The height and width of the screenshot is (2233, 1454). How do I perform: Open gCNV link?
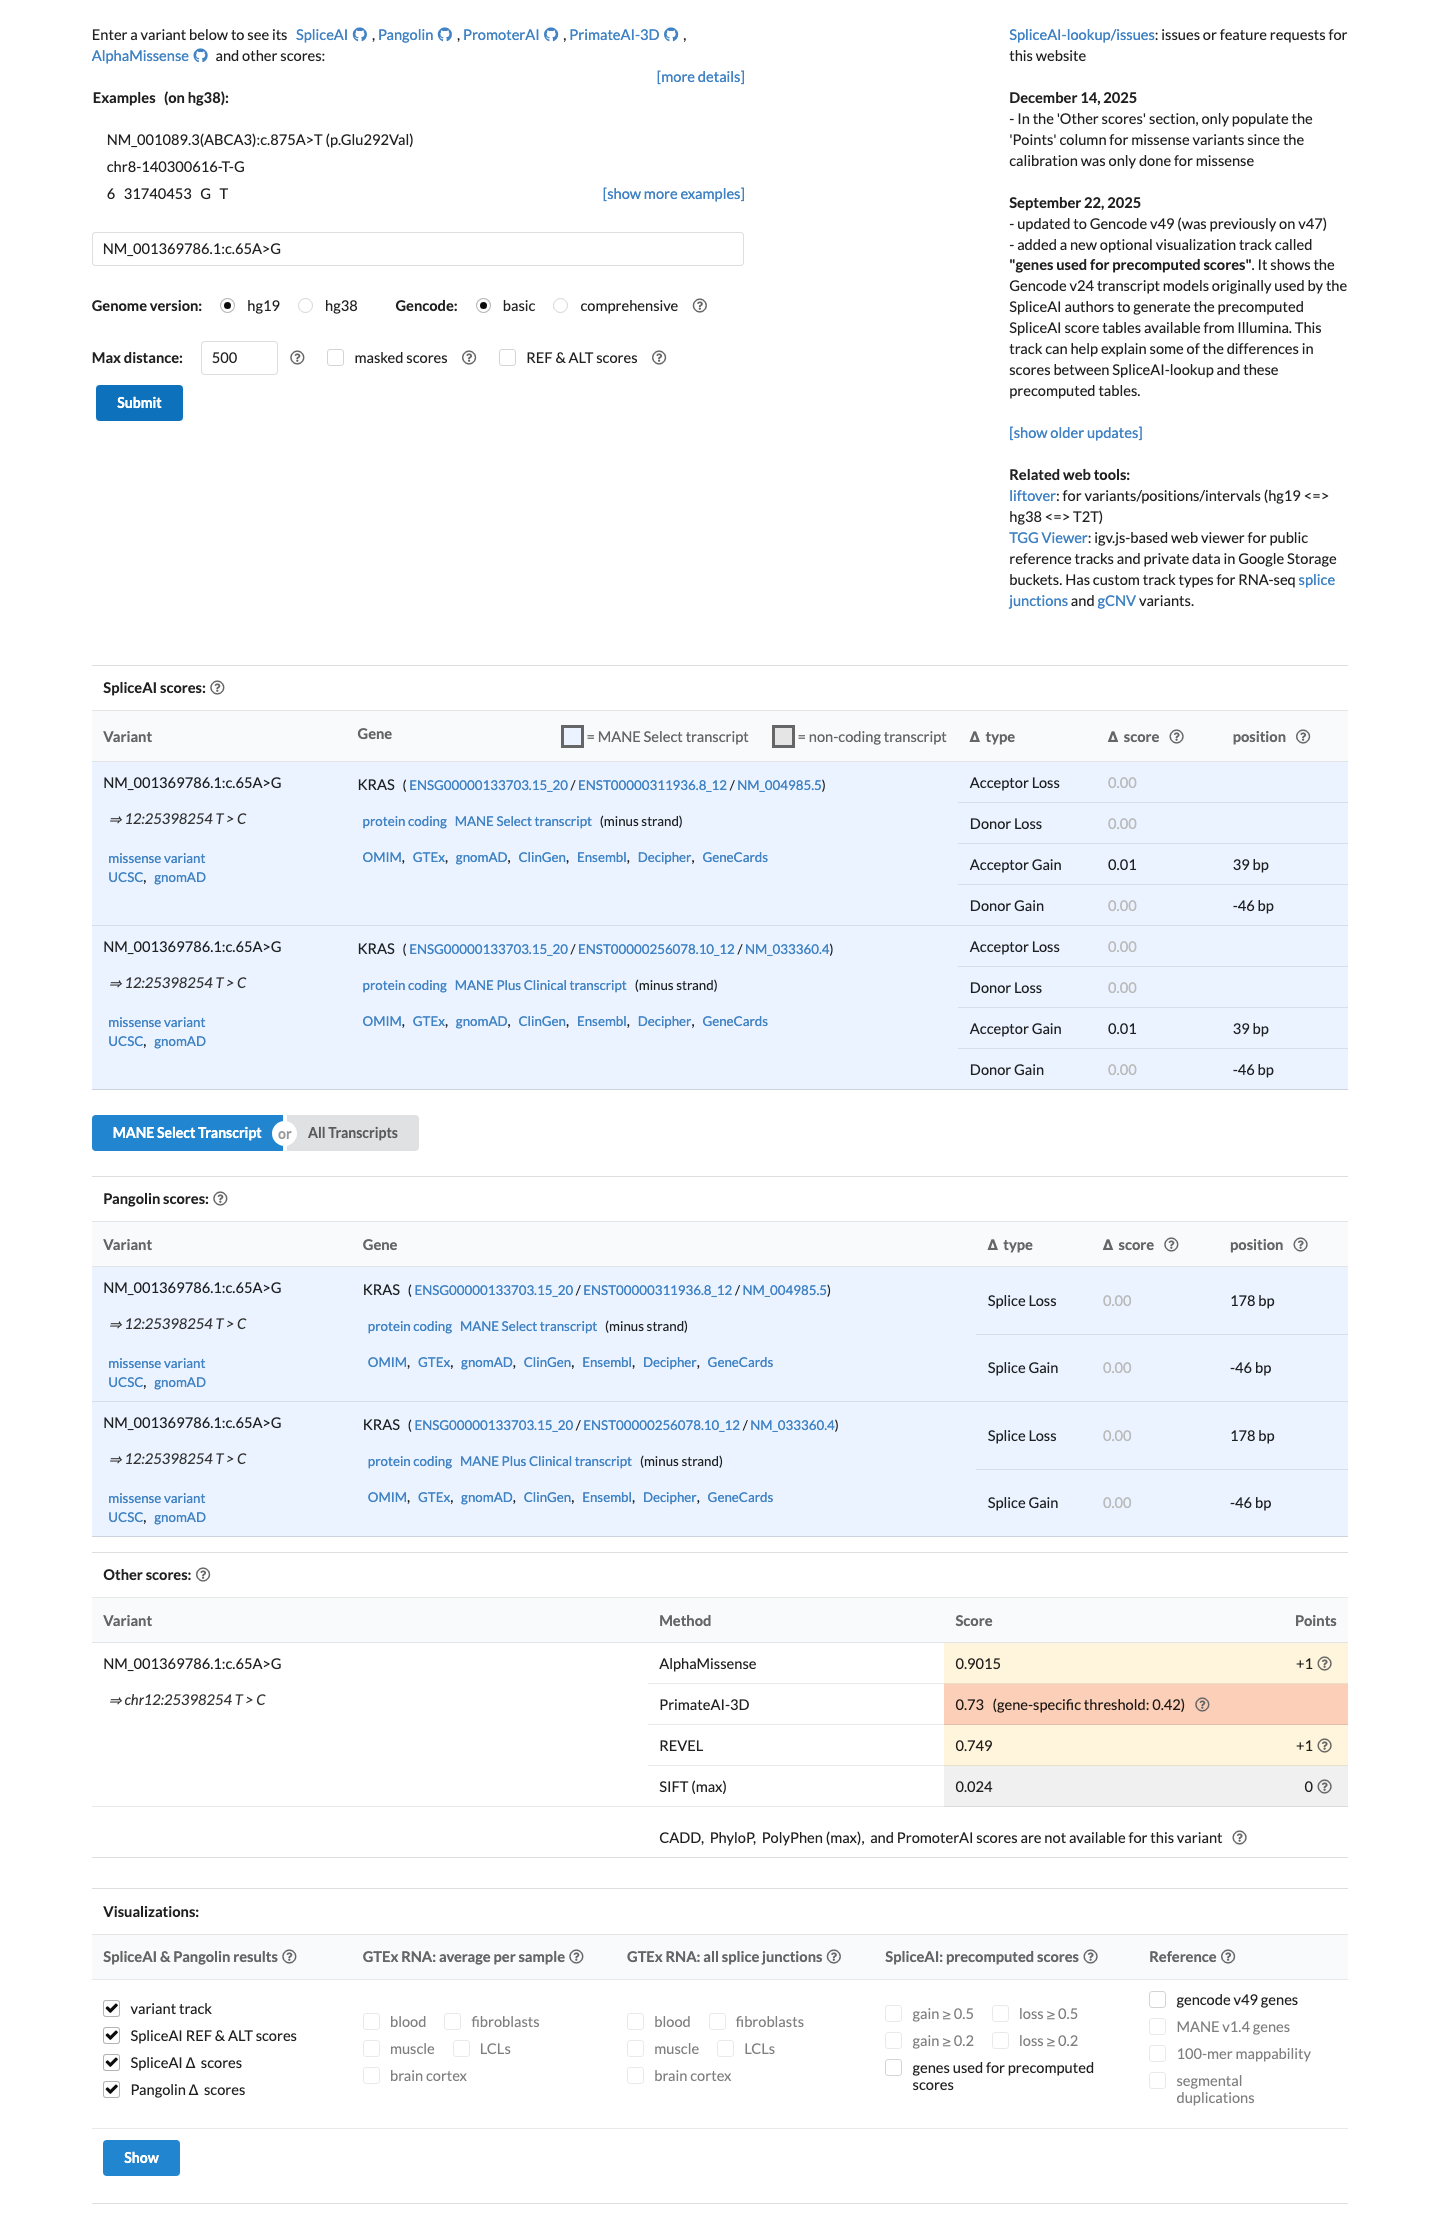(1116, 601)
